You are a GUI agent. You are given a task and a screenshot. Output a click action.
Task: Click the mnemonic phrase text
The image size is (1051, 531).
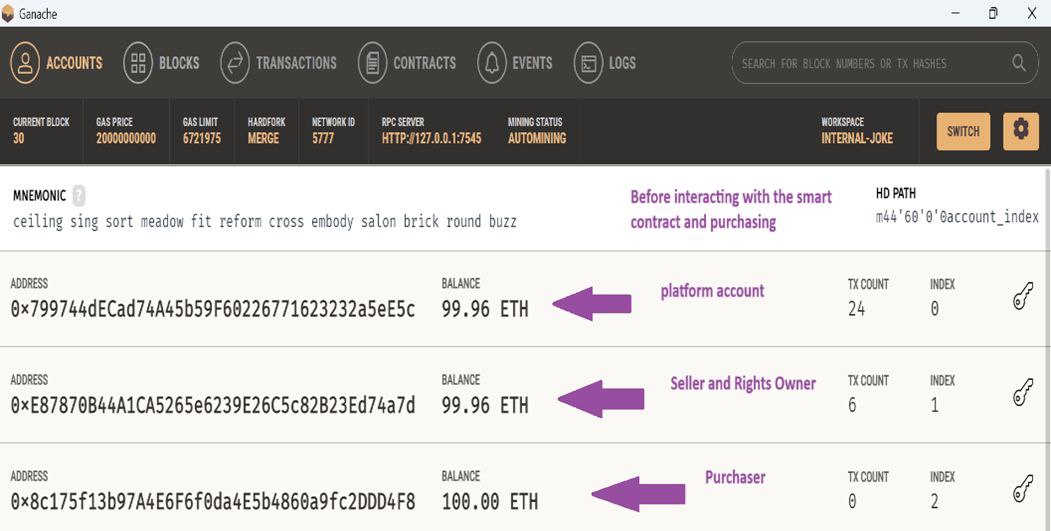[x=265, y=221]
